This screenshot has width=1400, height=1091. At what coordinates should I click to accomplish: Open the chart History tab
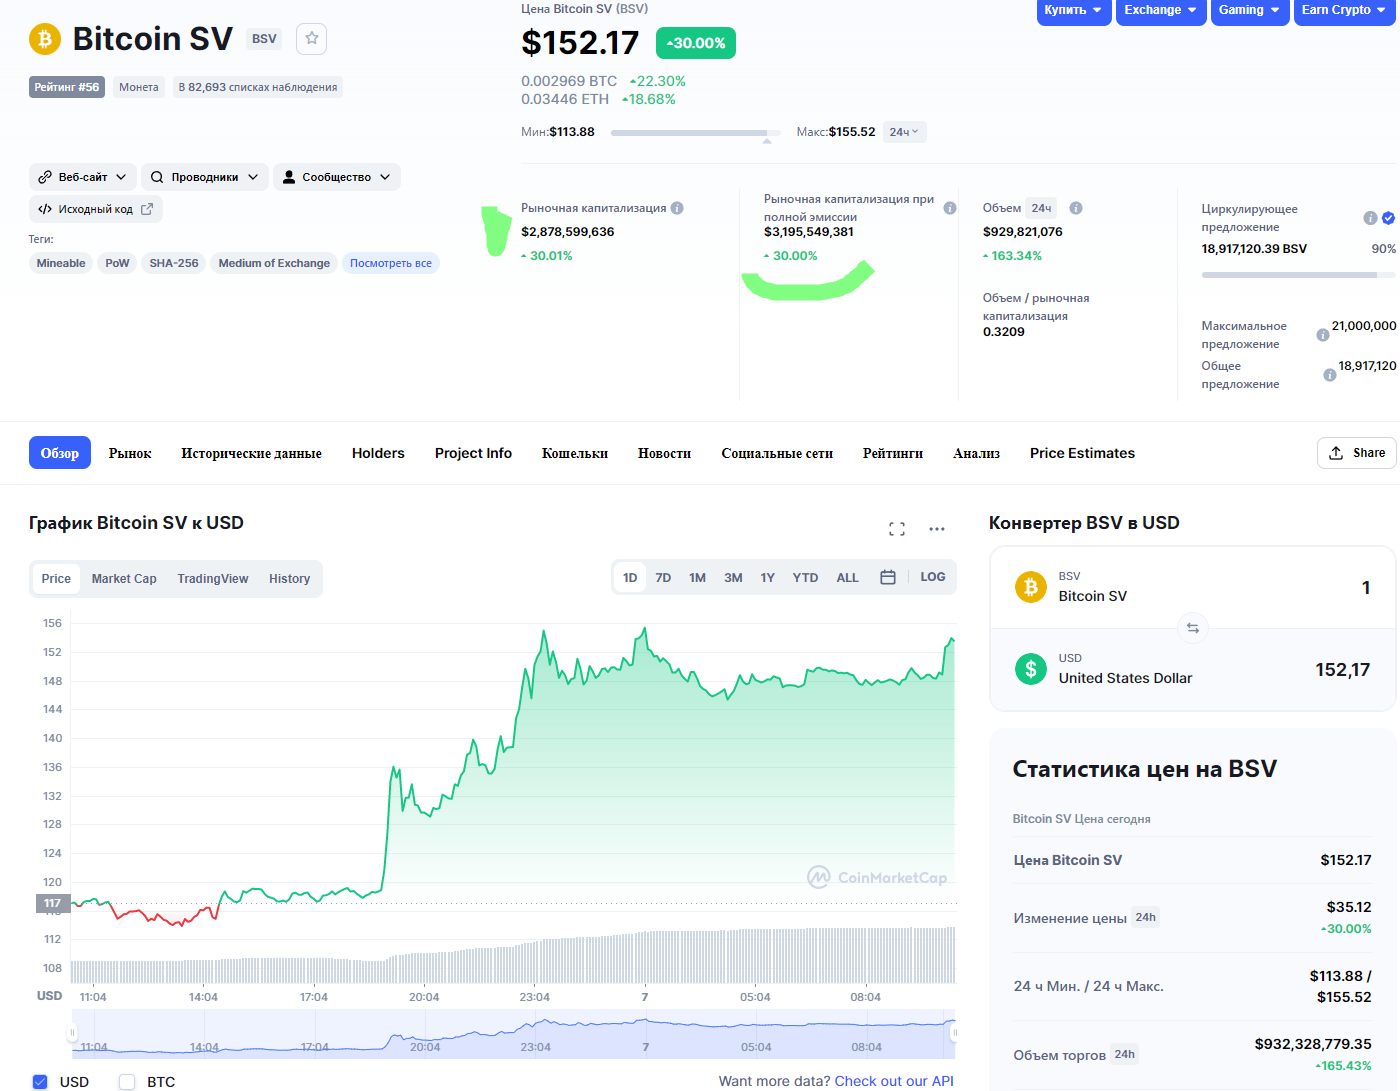pos(289,579)
